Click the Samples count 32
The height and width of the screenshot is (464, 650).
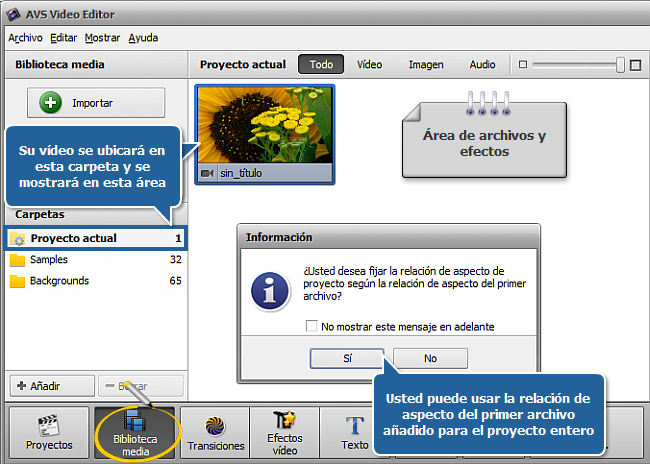[x=176, y=260]
